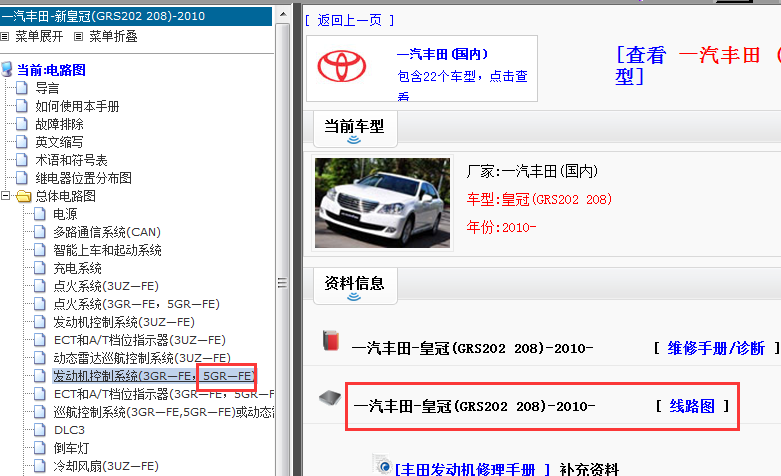Click the white Crown car thumbnail
The image size is (781, 476).
[383, 203]
